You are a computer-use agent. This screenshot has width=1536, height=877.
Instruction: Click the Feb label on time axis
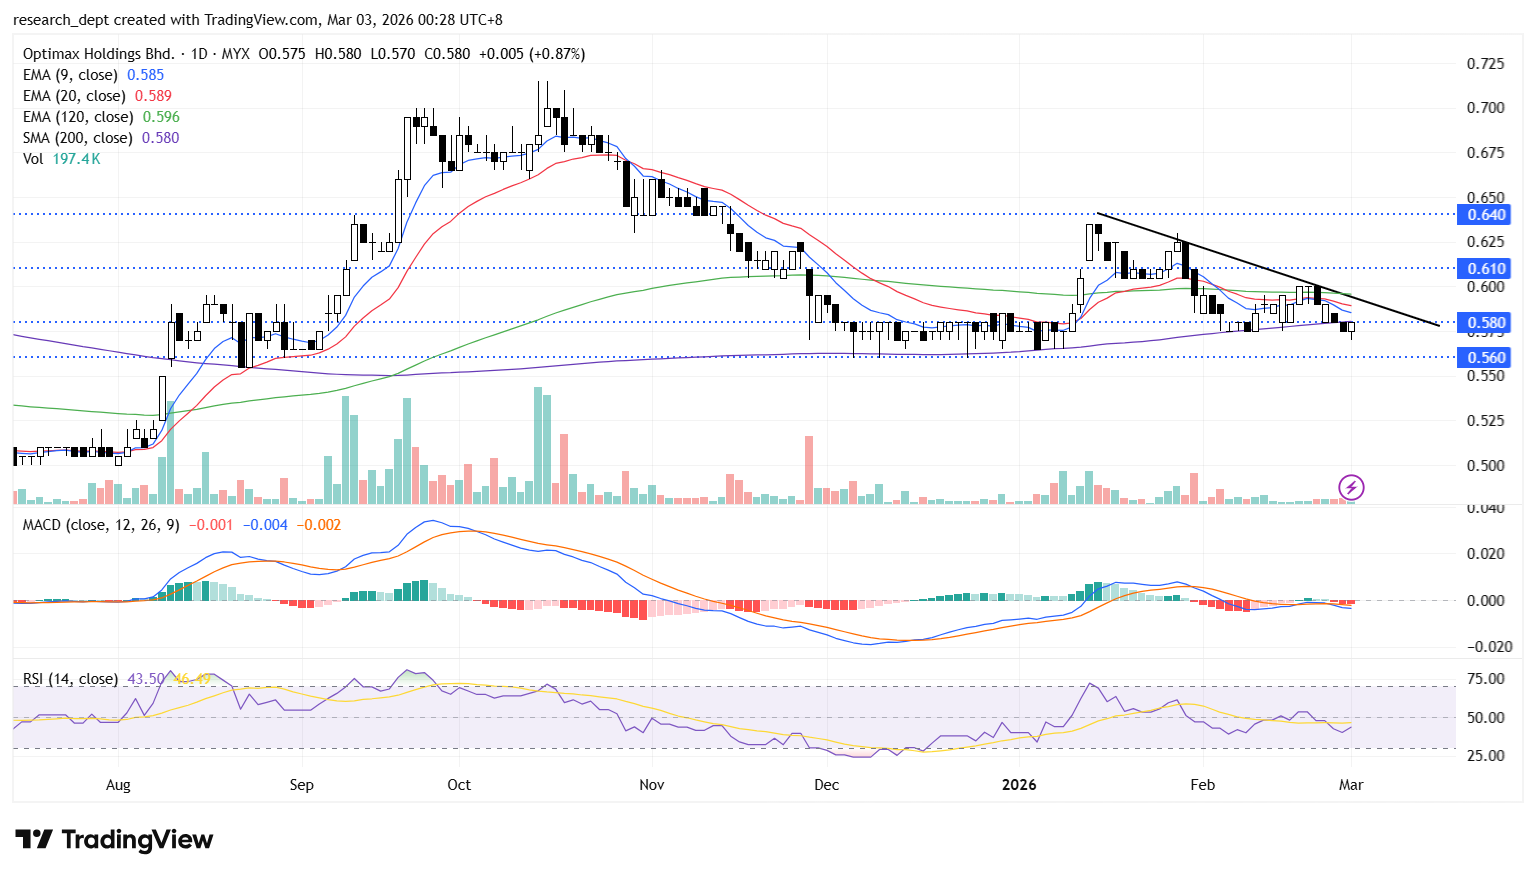1202,785
